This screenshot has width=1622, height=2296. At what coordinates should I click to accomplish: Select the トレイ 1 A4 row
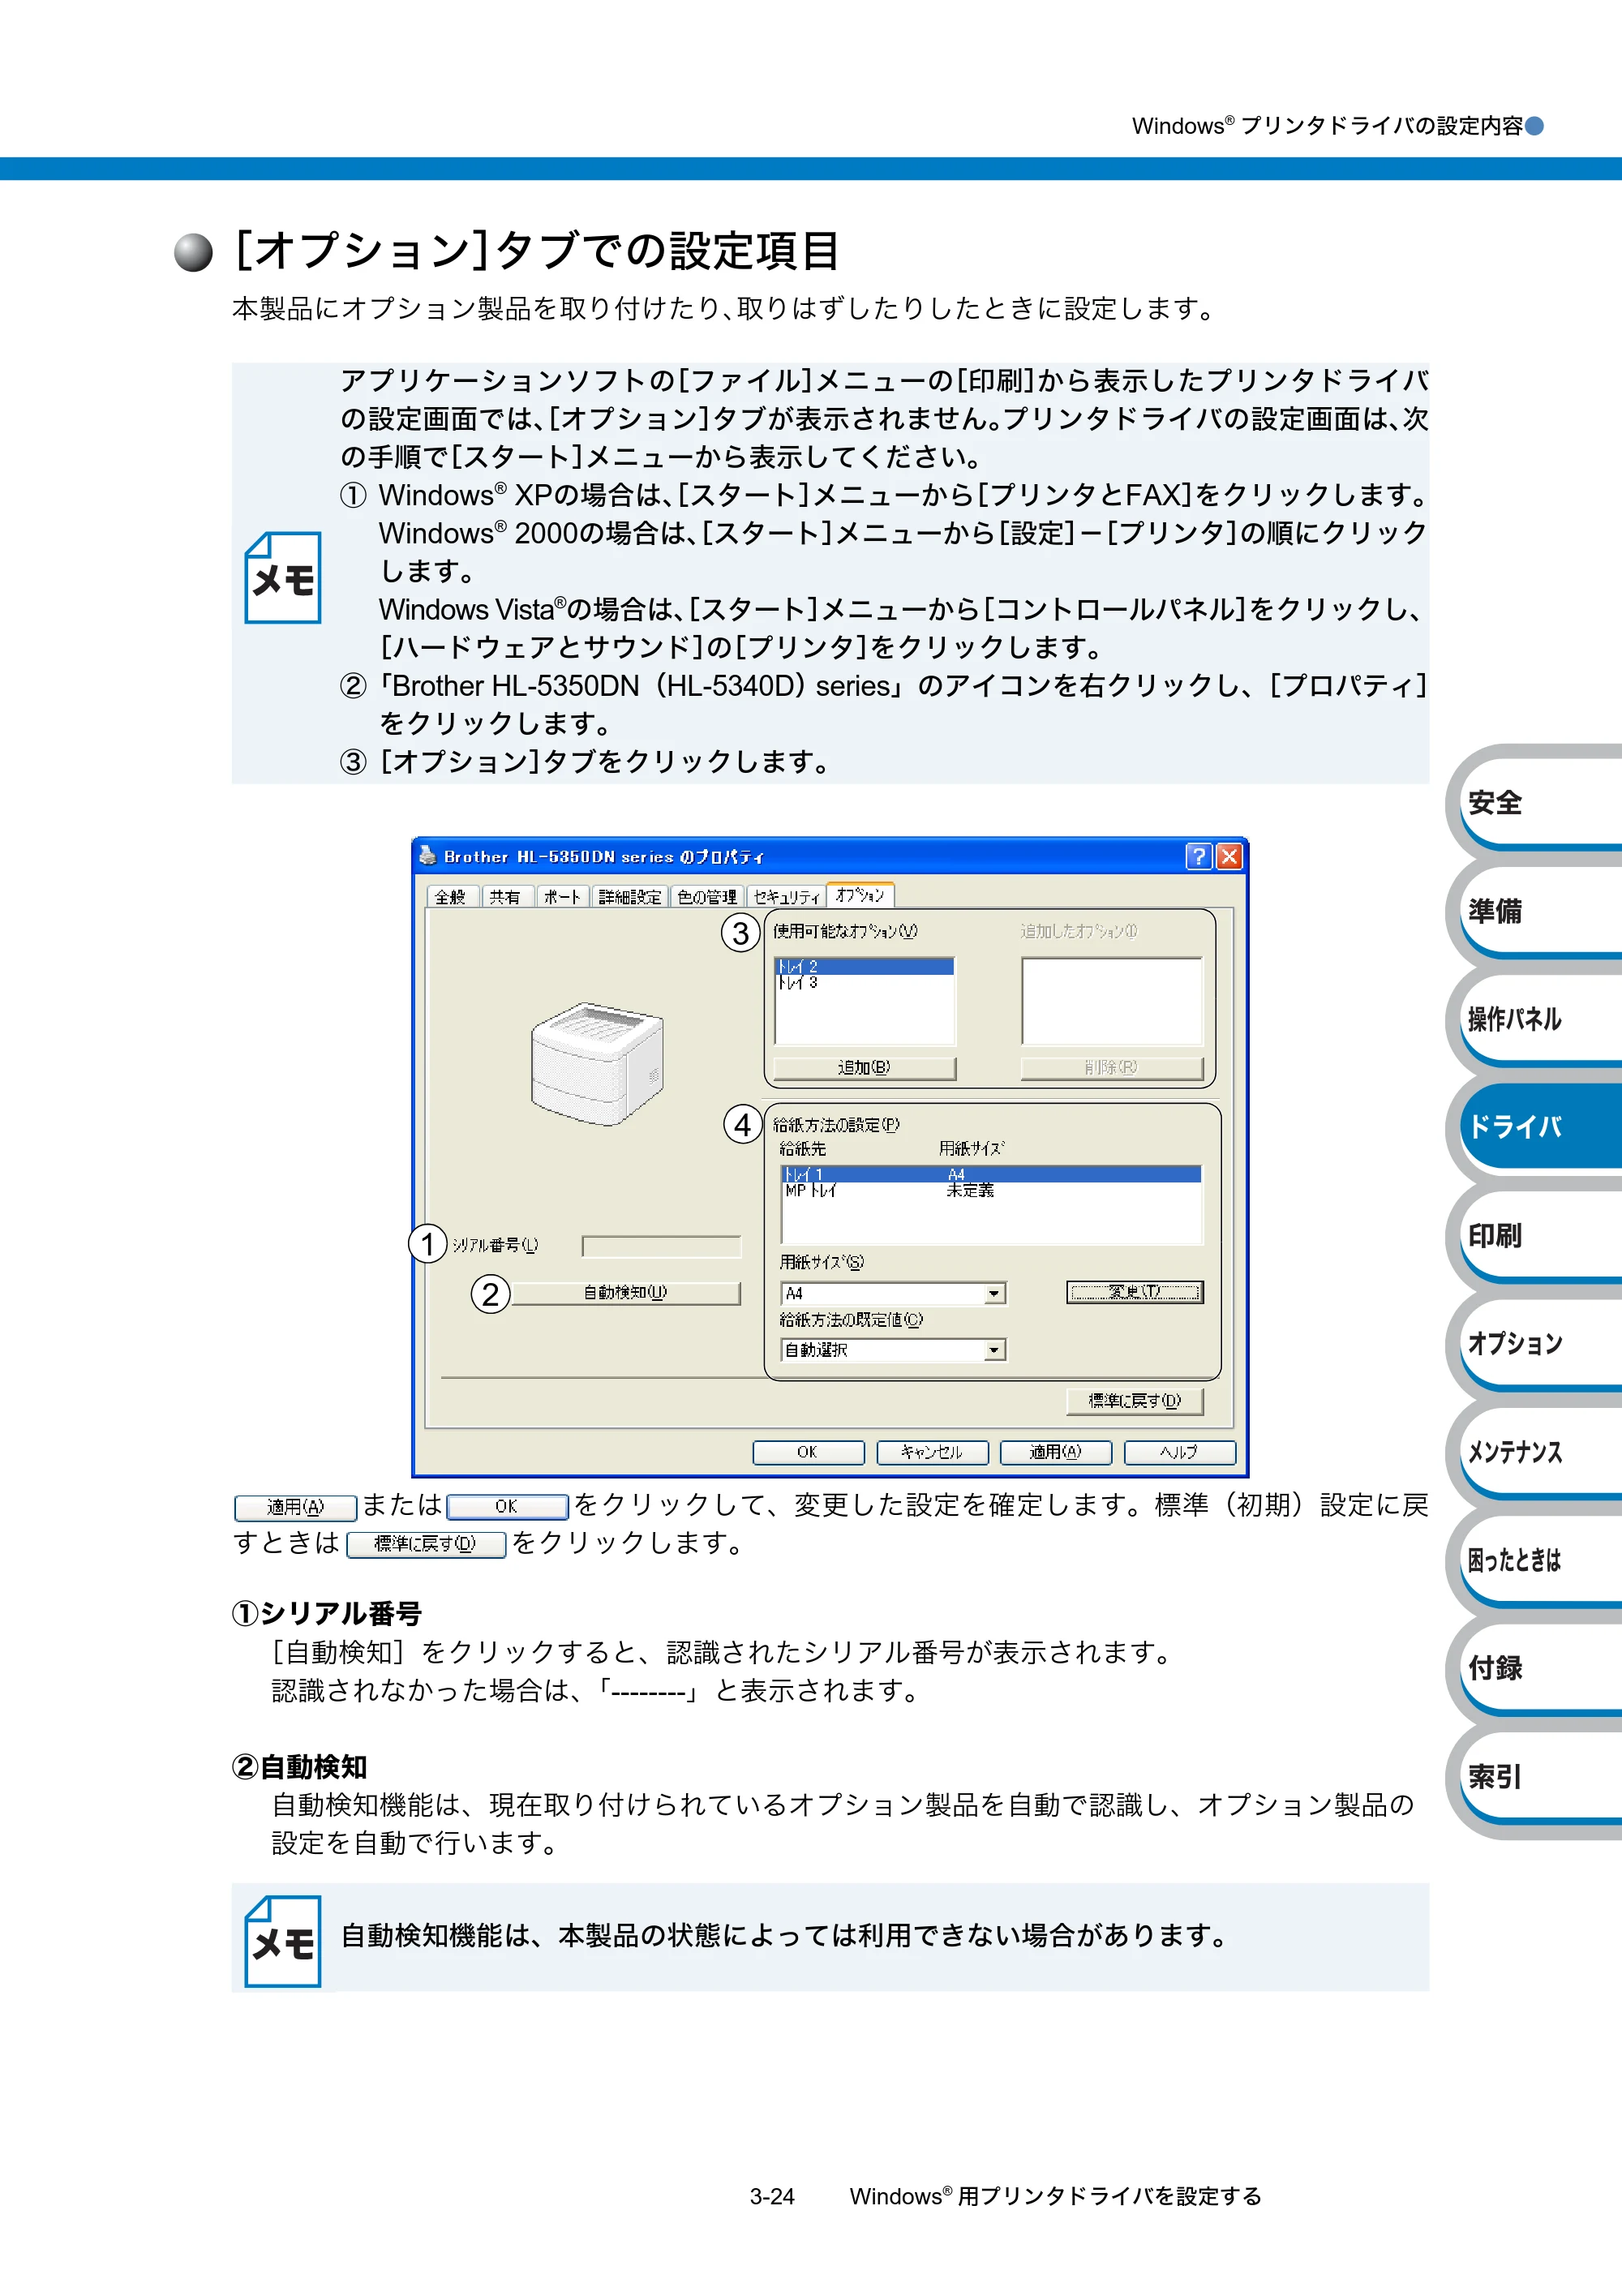click(991, 1174)
